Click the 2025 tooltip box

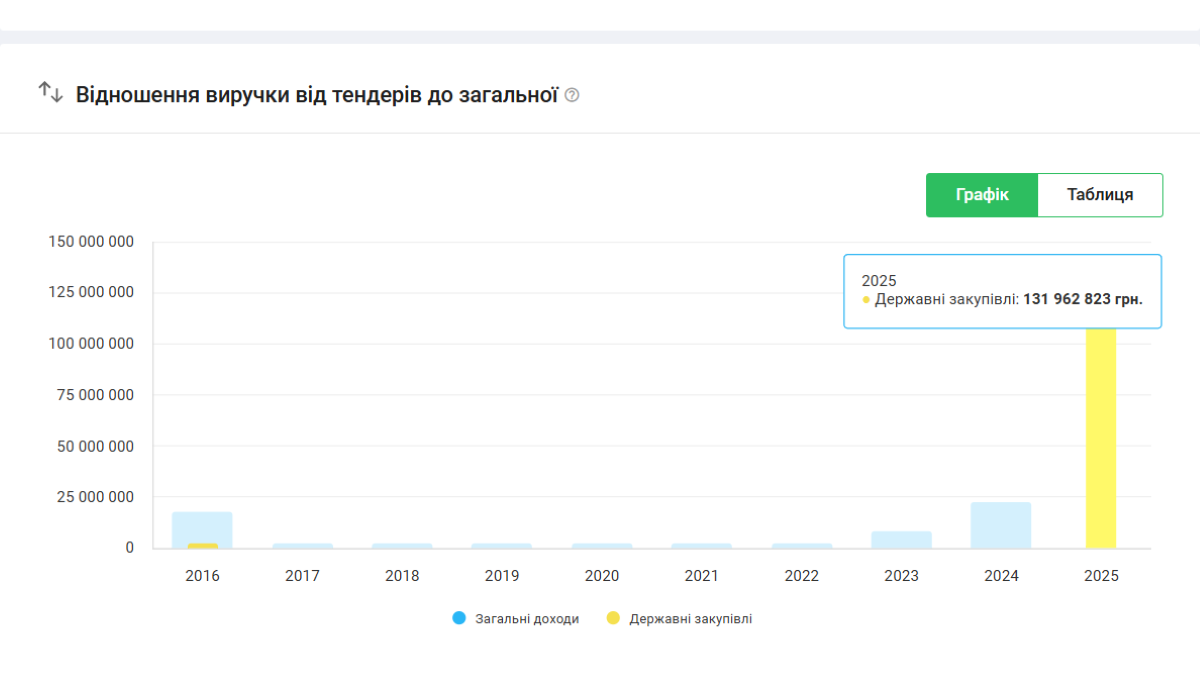pyautogui.click(x=1002, y=290)
